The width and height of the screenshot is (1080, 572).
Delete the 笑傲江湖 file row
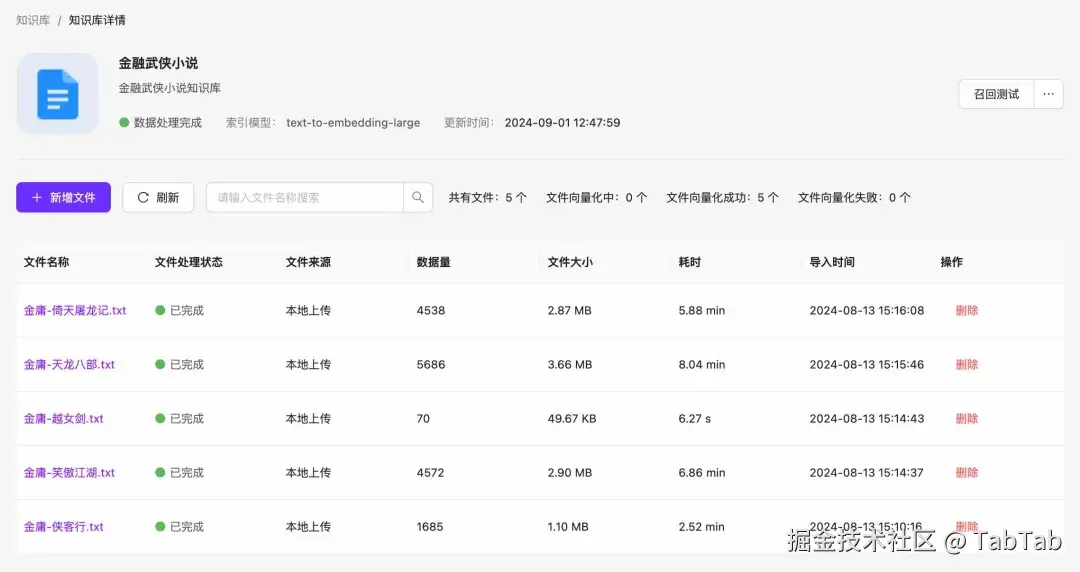[x=966, y=473]
